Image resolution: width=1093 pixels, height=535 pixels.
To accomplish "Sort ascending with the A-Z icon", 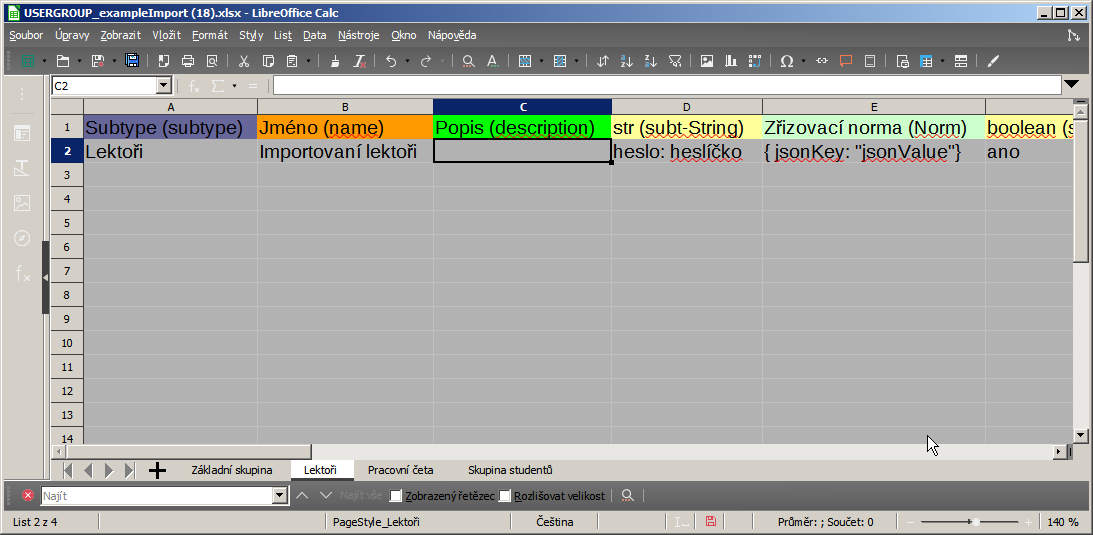I will (627, 61).
